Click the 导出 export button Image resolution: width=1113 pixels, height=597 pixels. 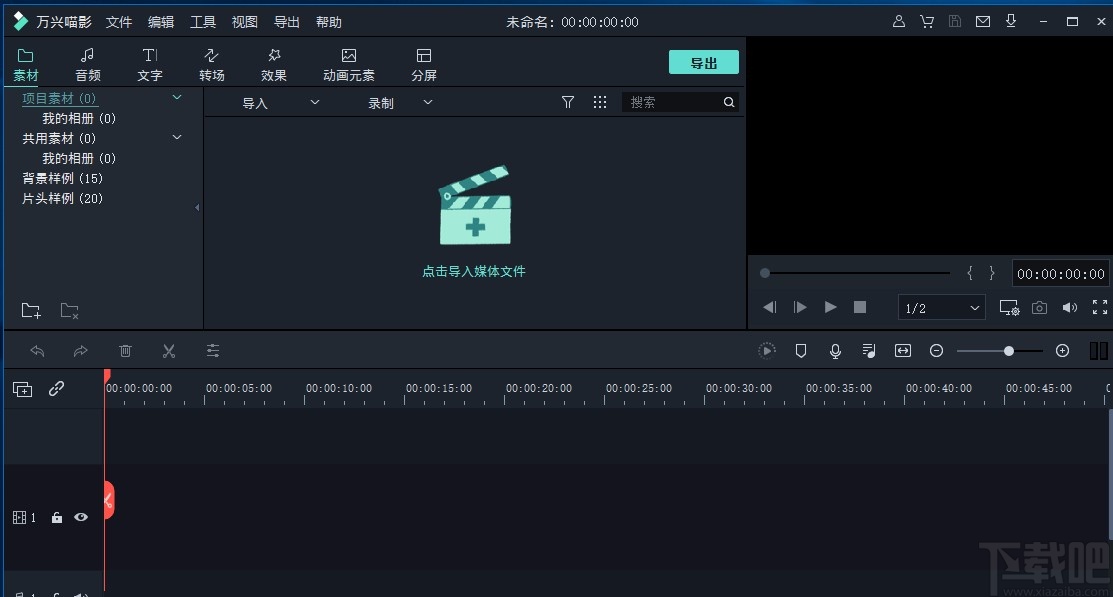(x=703, y=61)
